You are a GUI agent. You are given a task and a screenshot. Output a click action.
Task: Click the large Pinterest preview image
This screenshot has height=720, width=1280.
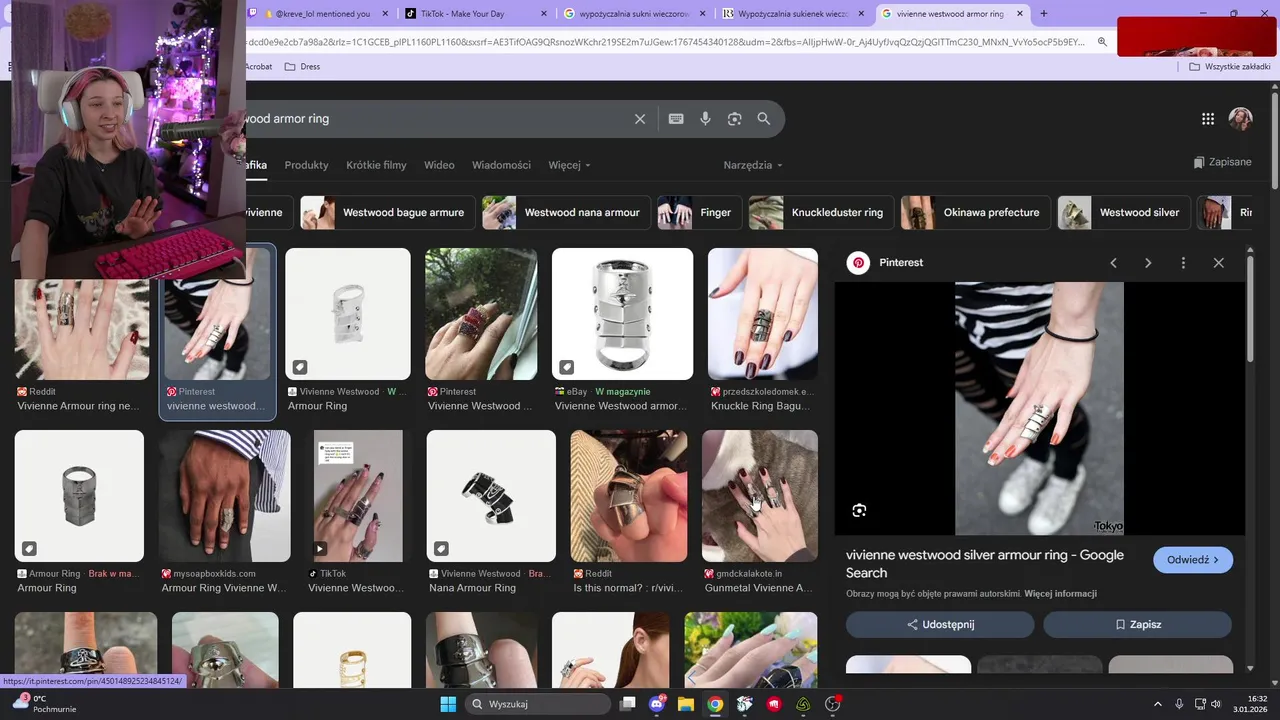click(1039, 408)
